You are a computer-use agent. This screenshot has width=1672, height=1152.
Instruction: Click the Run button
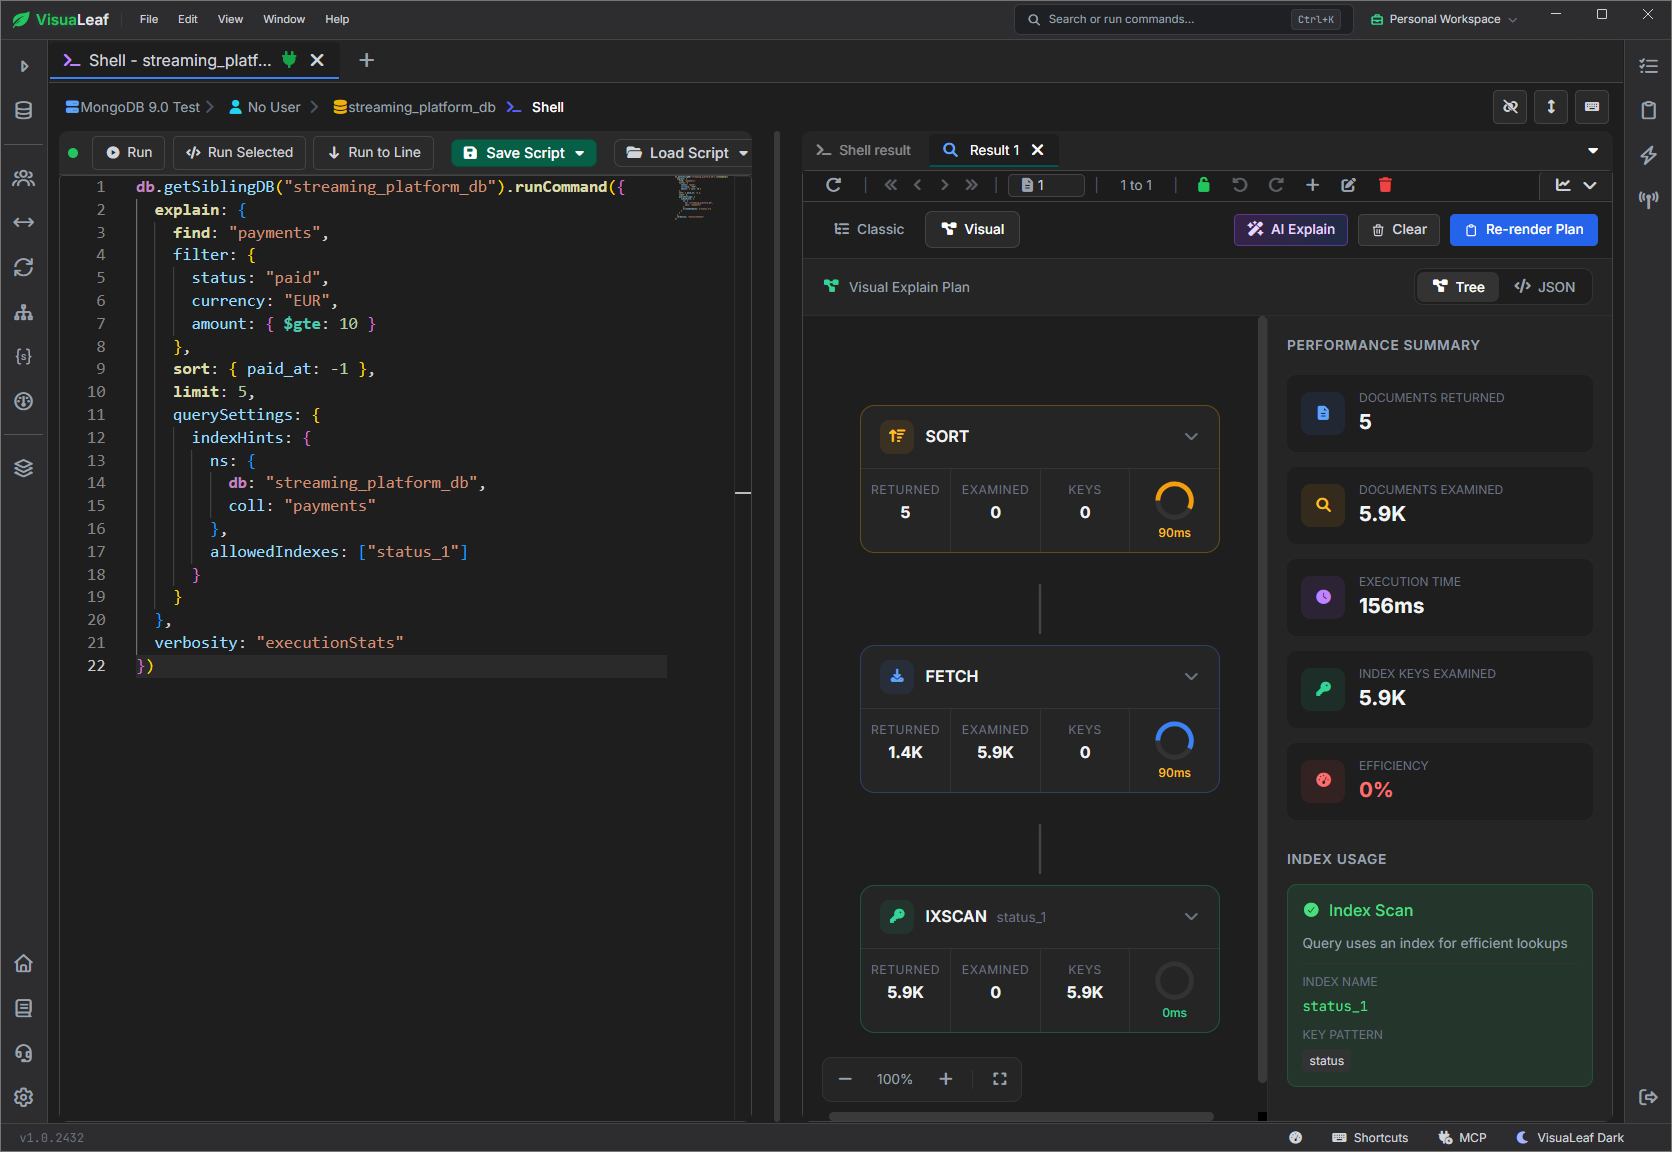[x=129, y=152]
